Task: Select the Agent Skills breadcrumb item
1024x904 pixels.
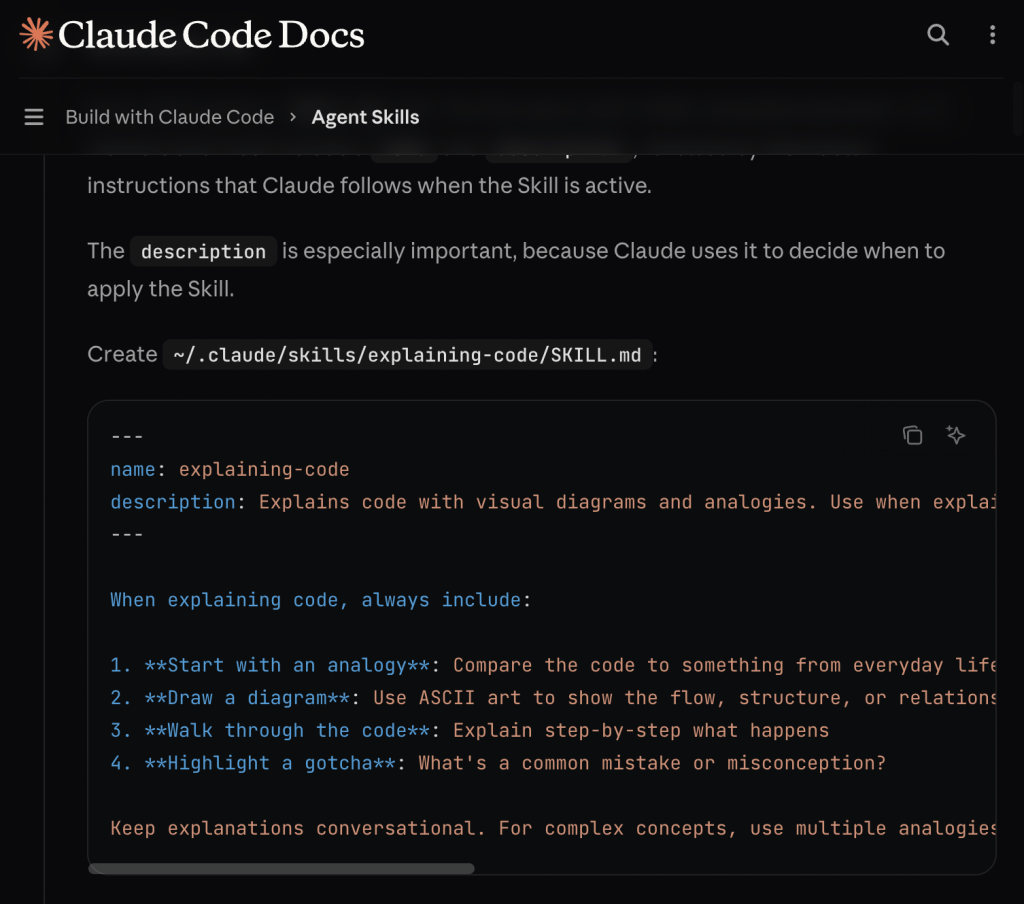Action: click(365, 117)
